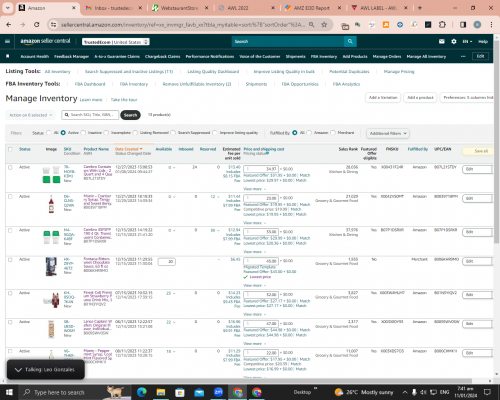Click the Fontana Chocolate Sauce product thumbnail
This screenshot has width=500, height=400.
point(51,266)
